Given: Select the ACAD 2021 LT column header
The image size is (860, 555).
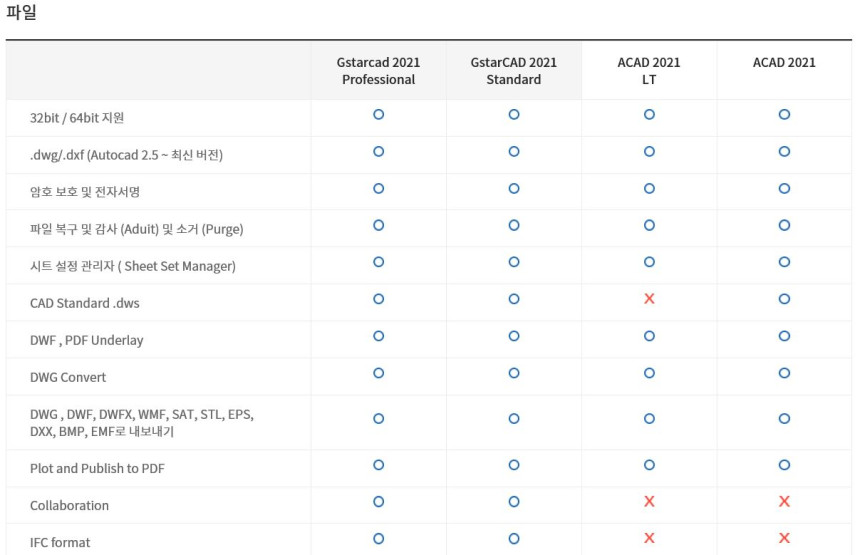Looking at the screenshot, I should click(649, 71).
